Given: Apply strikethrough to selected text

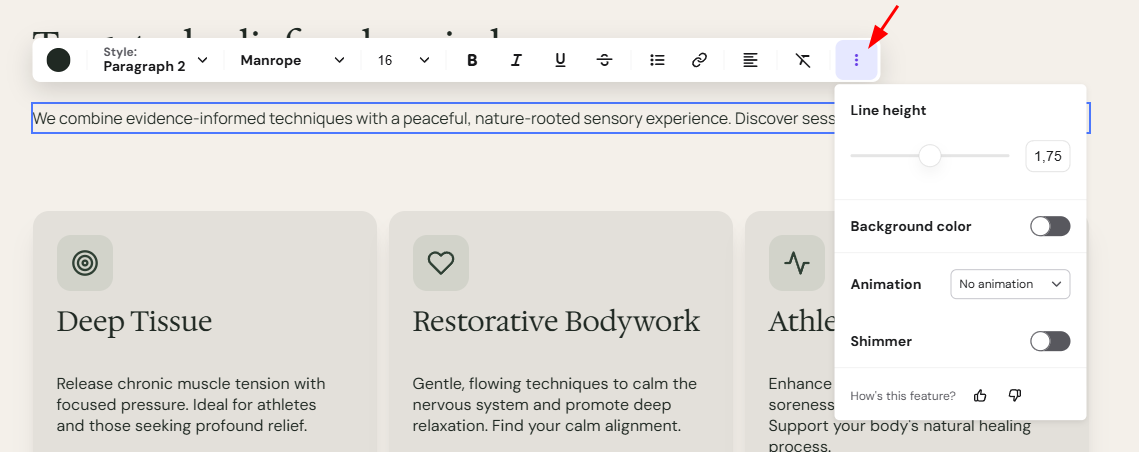Looking at the screenshot, I should [604, 60].
